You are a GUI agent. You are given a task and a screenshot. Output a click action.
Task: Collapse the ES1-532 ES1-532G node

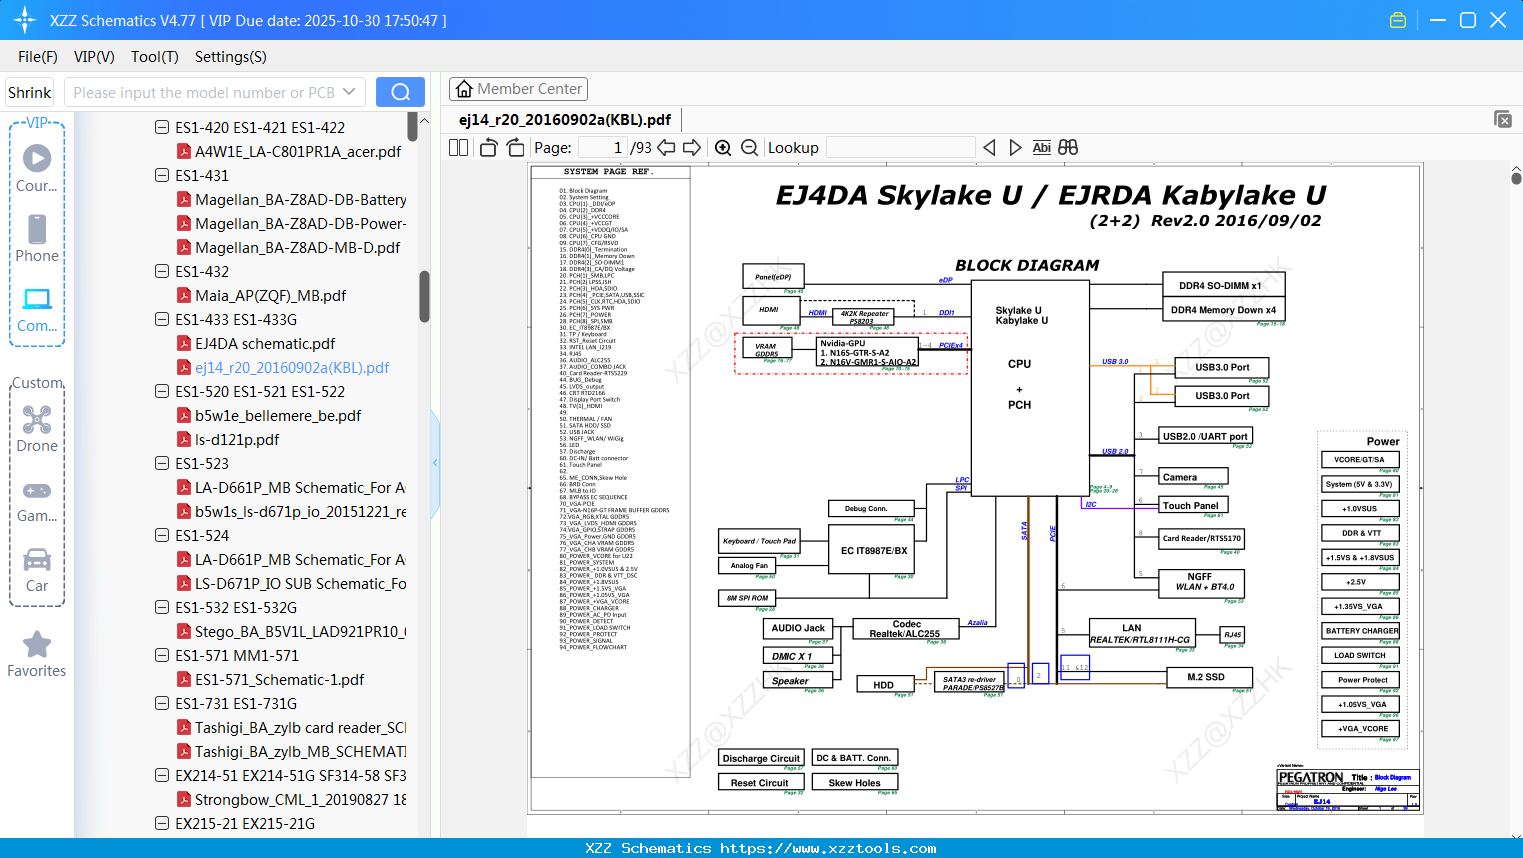(162, 607)
